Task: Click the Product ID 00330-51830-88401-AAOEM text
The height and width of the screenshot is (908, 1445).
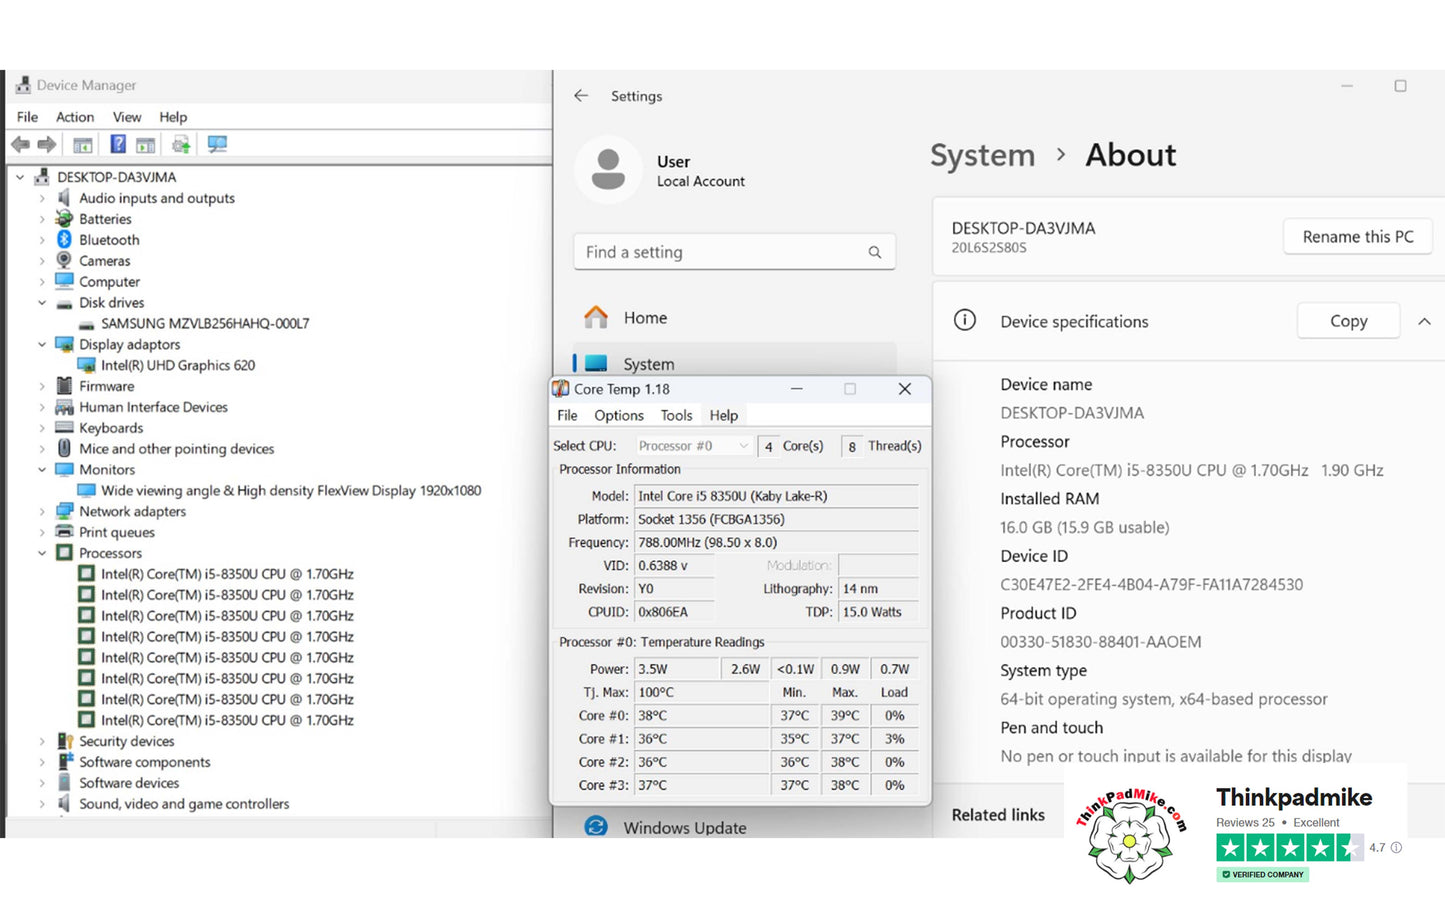Action: (x=1101, y=642)
